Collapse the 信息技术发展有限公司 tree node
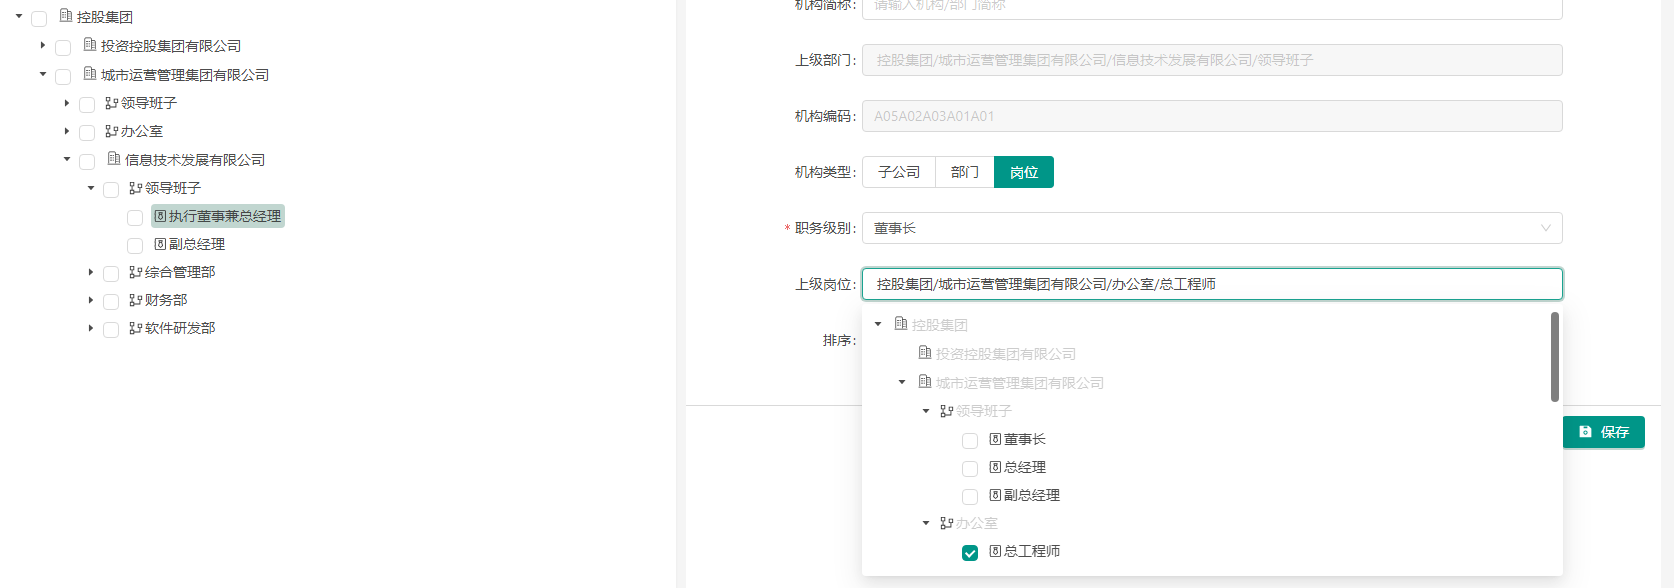 point(67,159)
